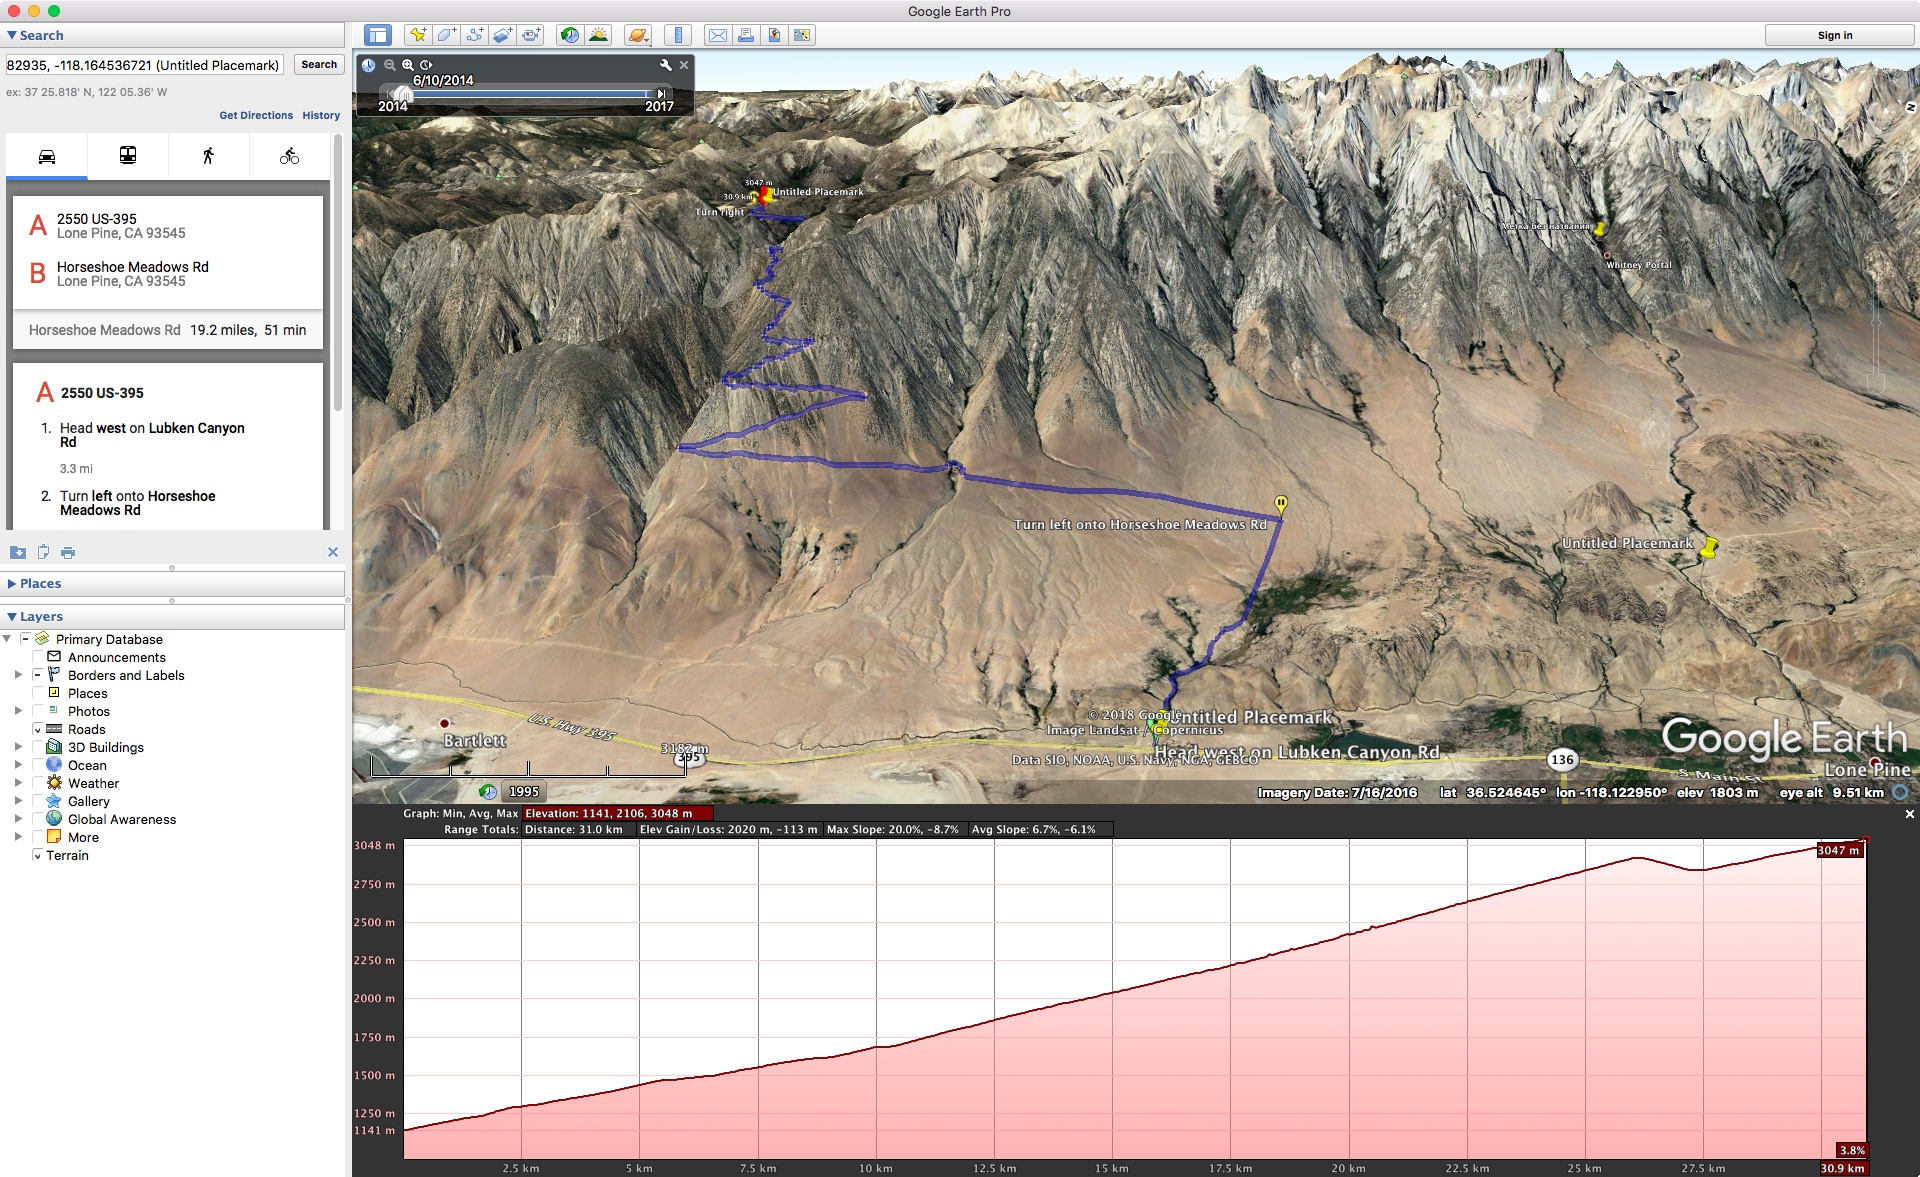1920x1177 pixels.
Task: Collapse the Search panel
Action: point(12,35)
